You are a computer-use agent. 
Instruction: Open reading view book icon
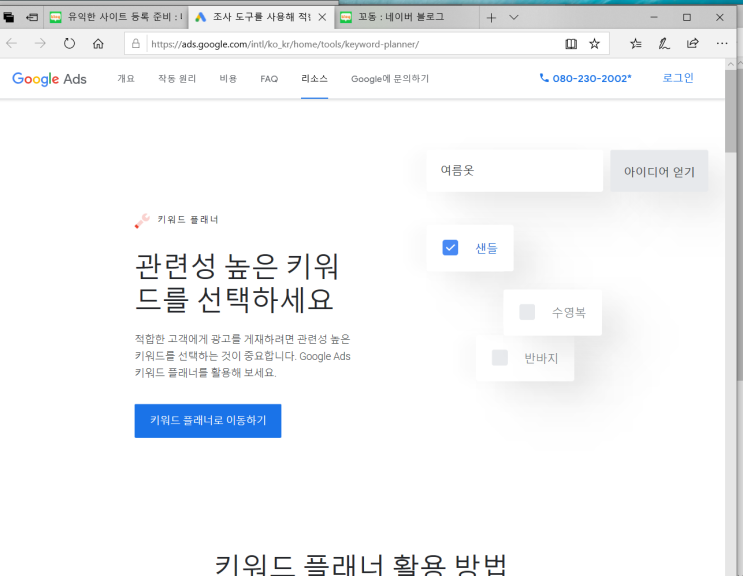pos(571,44)
